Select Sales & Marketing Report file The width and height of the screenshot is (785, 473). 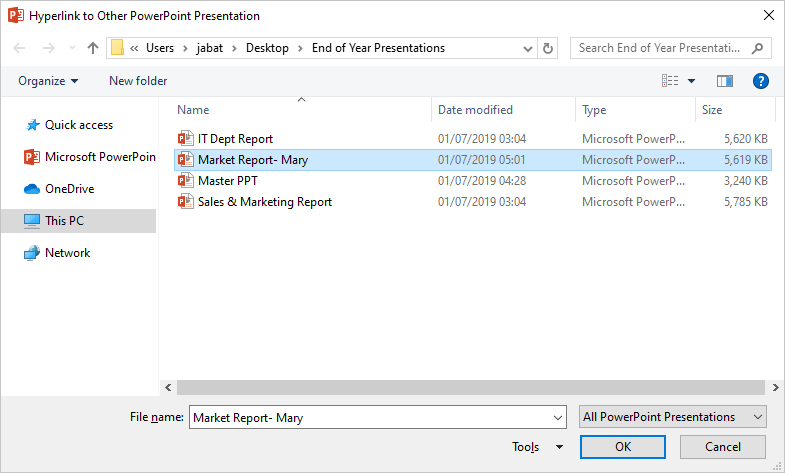[264, 202]
